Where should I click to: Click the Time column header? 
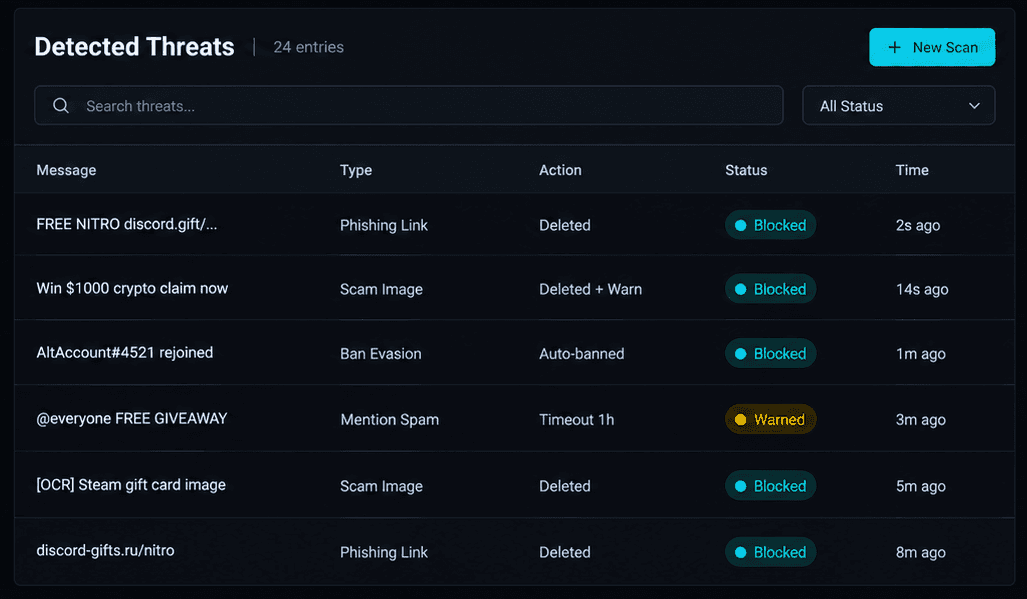[x=912, y=170]
